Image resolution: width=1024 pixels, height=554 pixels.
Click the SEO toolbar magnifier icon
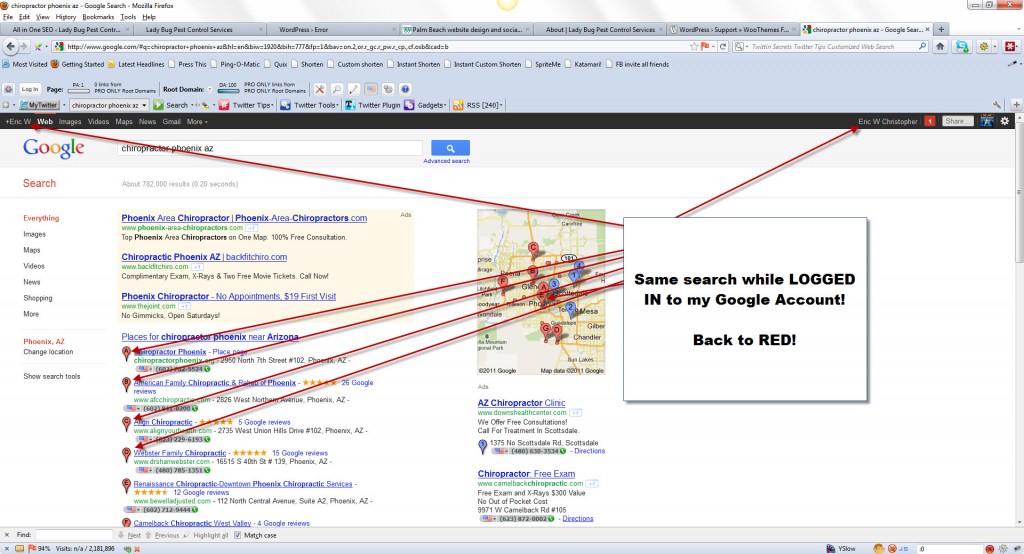pyautogui.click(x=336, y=89)
